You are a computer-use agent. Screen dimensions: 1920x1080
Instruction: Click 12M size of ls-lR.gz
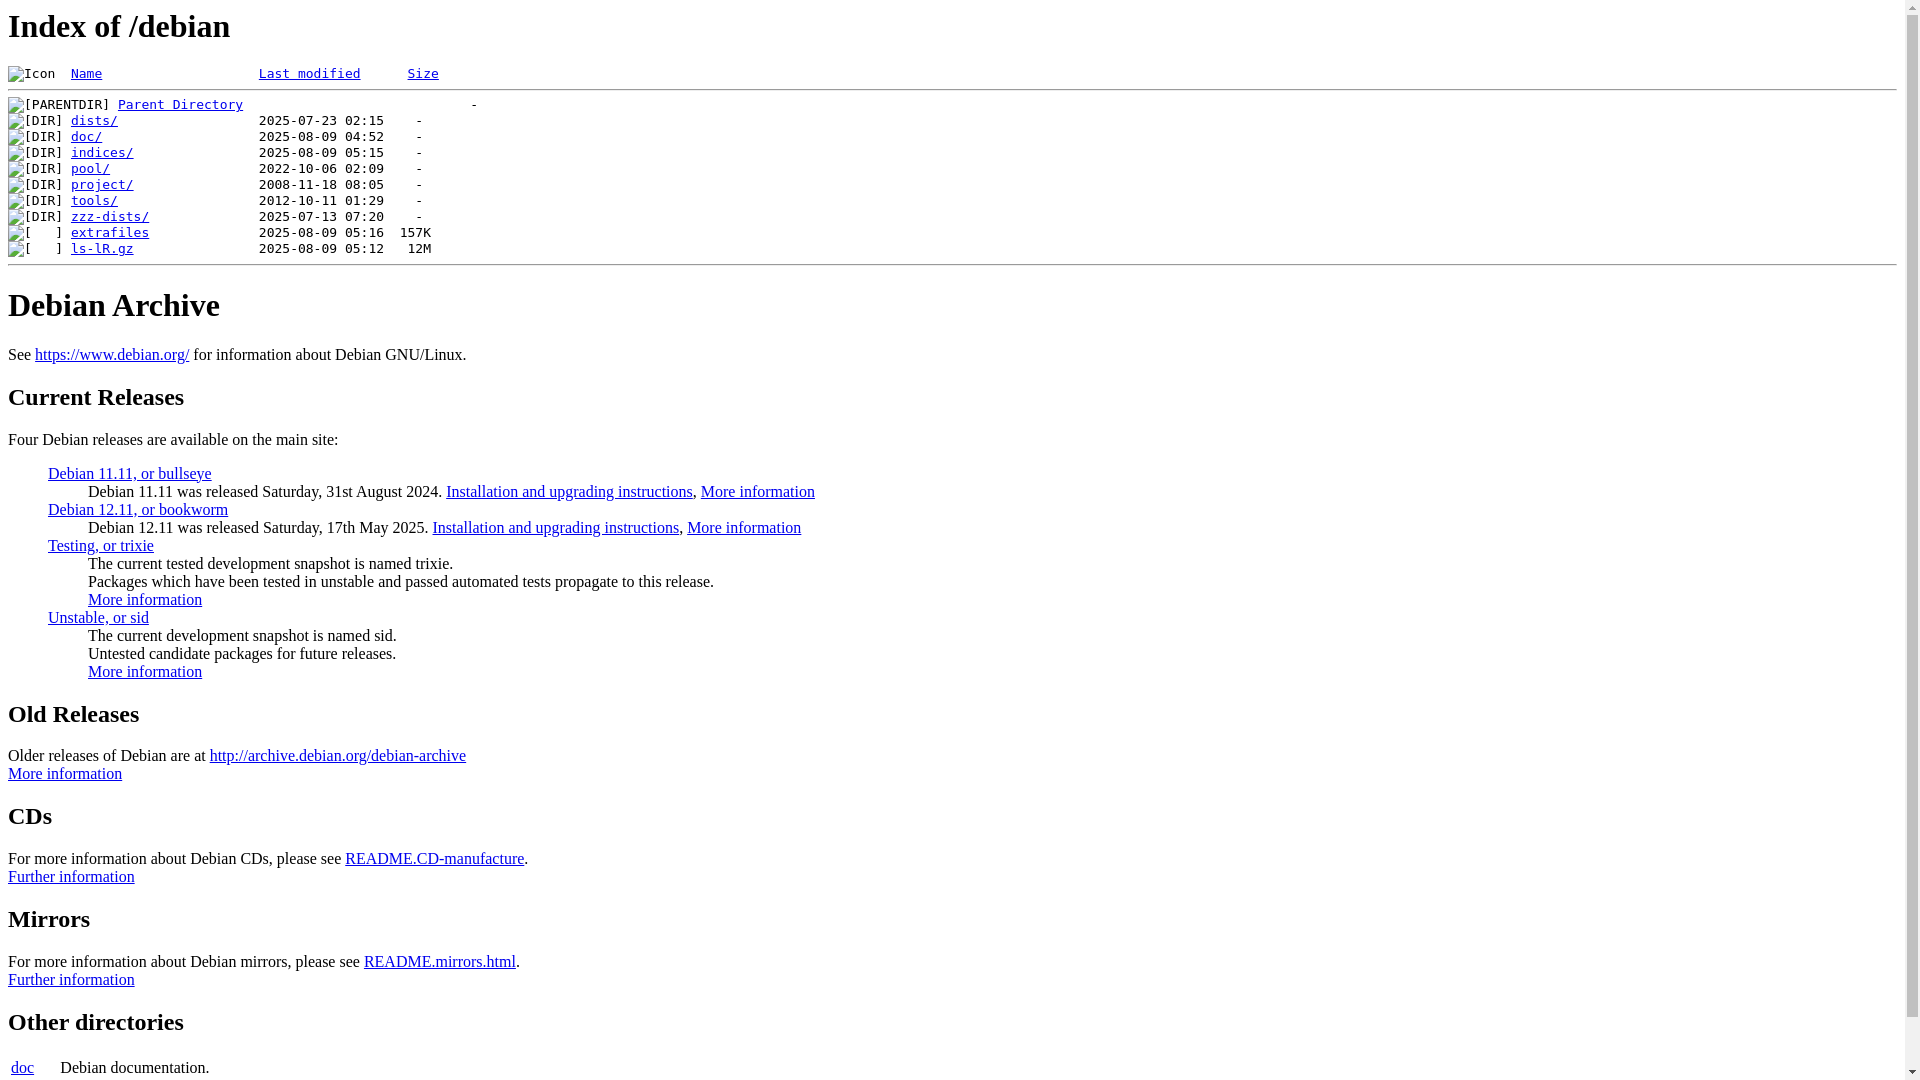[x=419, y=249]
